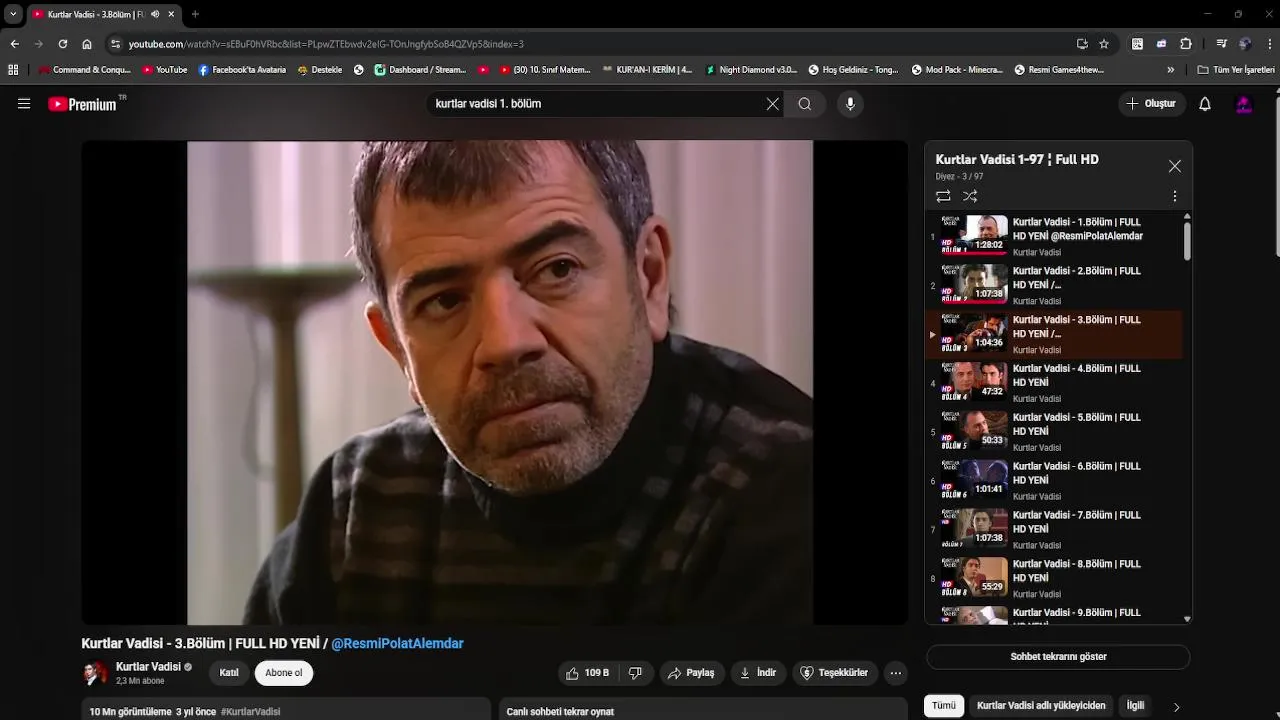The width and height of the screenshot is (1280, 720).
Task: Click the playlist scroll down arrow
Action: click(1187, 619)
